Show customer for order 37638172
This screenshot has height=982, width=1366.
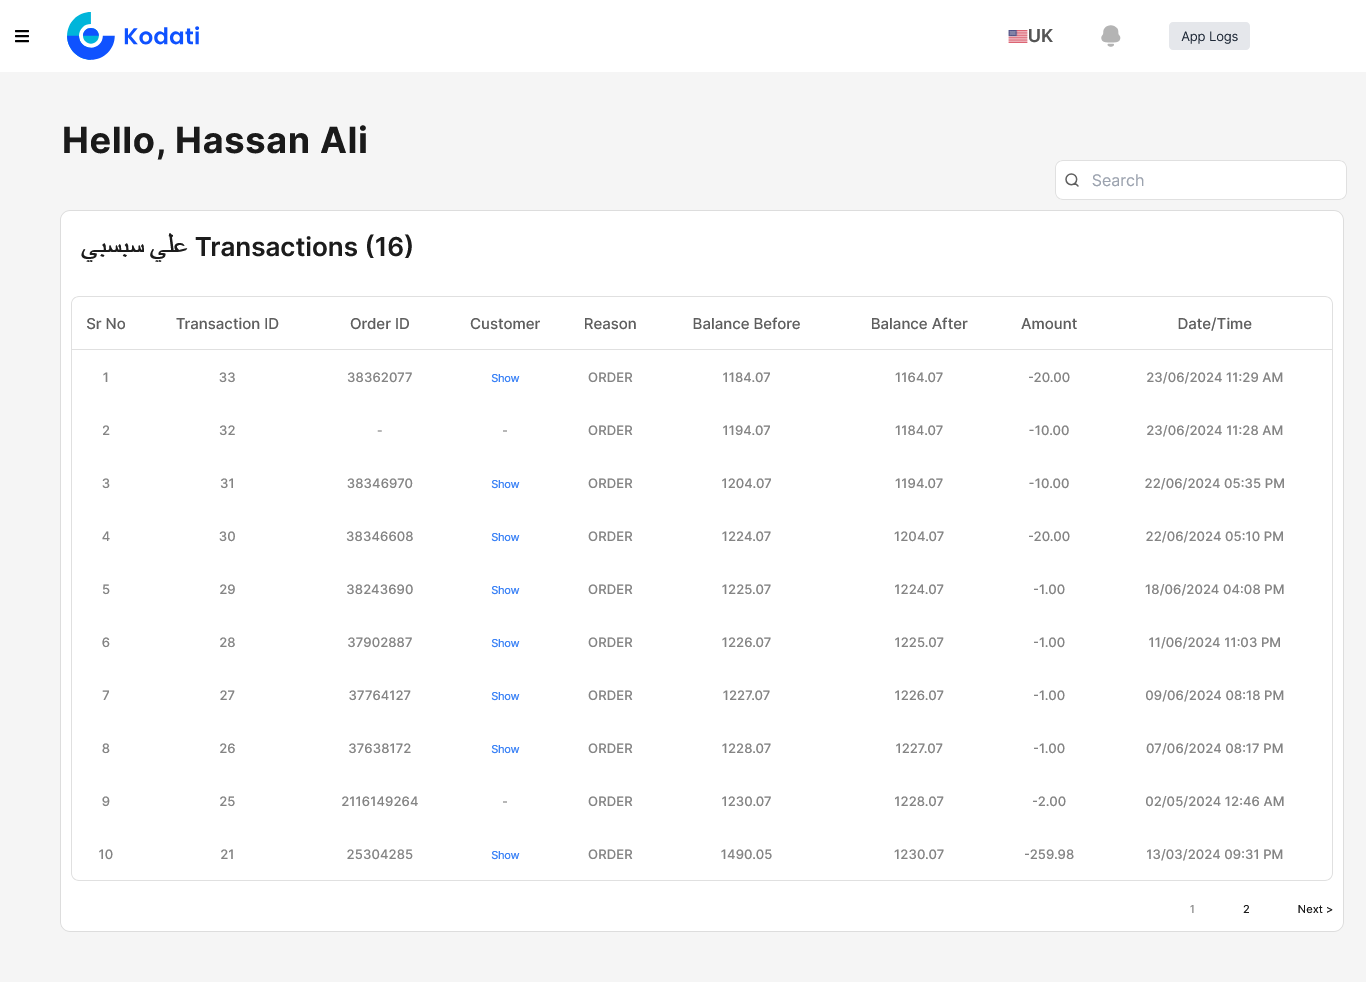point(505,749)
